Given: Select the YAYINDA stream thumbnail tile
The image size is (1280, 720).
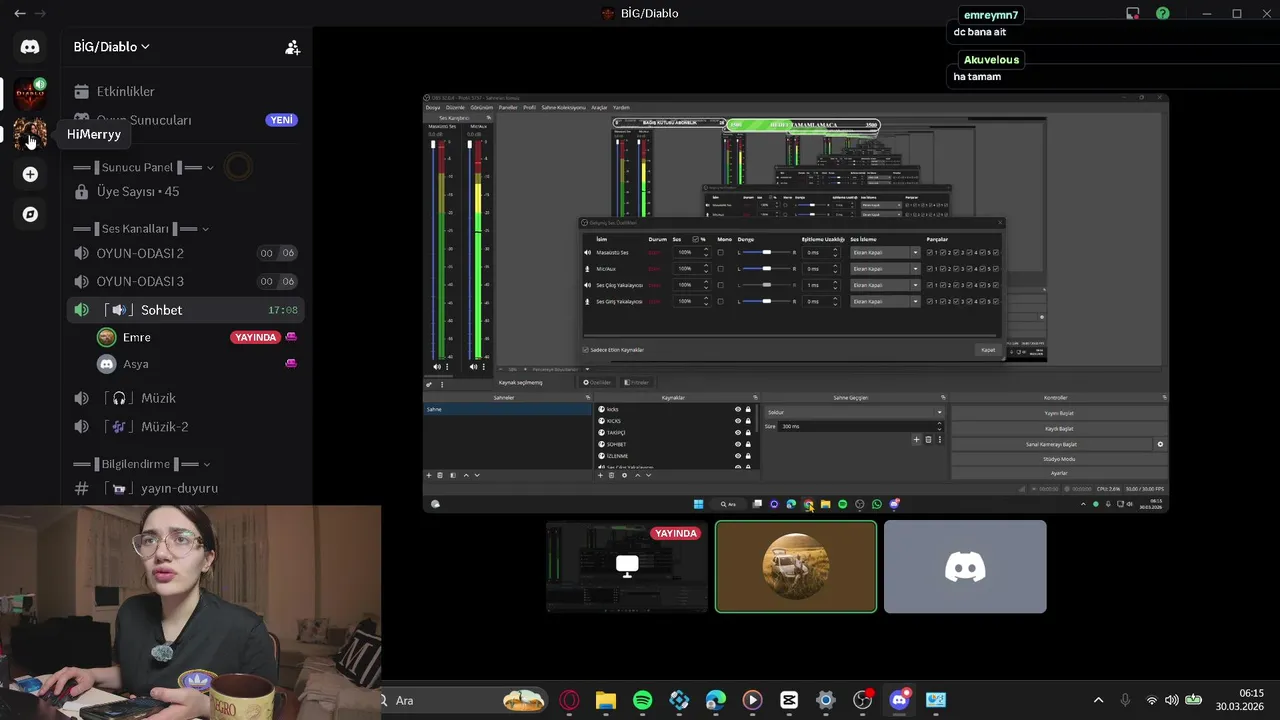Looking at the screenshot, I should 627,566.
